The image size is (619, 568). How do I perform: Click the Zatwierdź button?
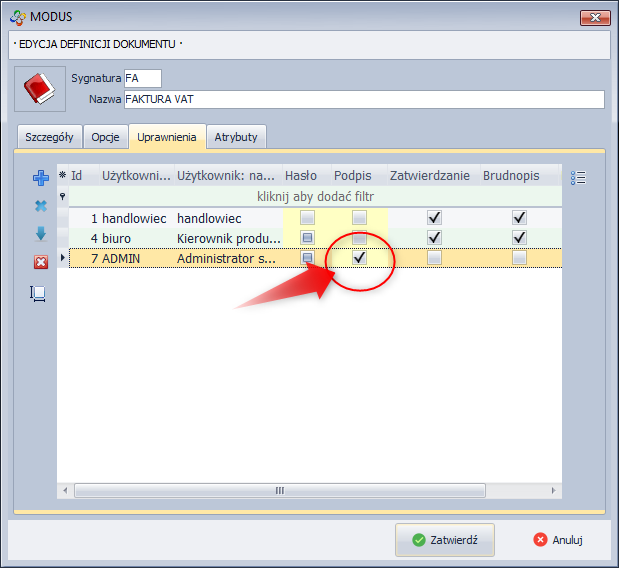(x=445, y=540)
